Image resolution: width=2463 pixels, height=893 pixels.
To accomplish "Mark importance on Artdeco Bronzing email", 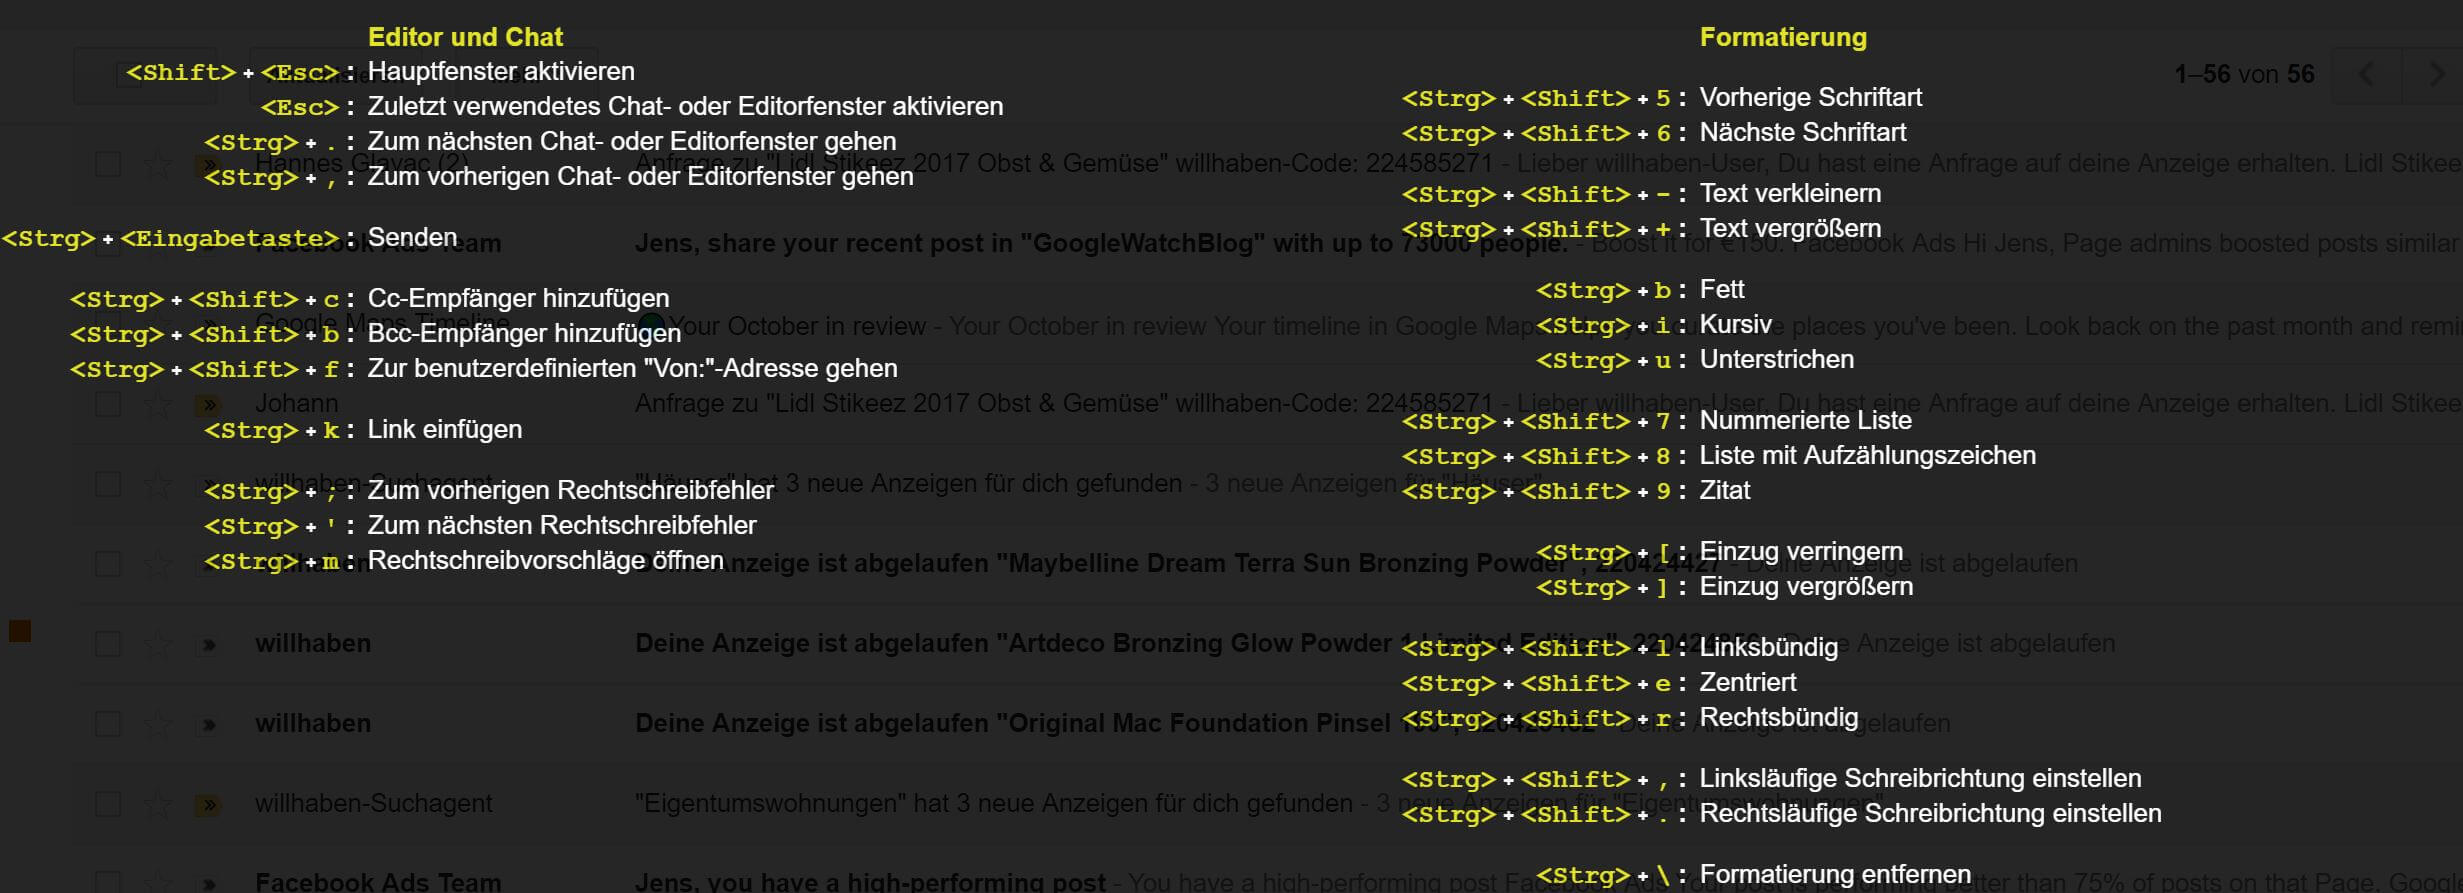I will pos(208,644).
